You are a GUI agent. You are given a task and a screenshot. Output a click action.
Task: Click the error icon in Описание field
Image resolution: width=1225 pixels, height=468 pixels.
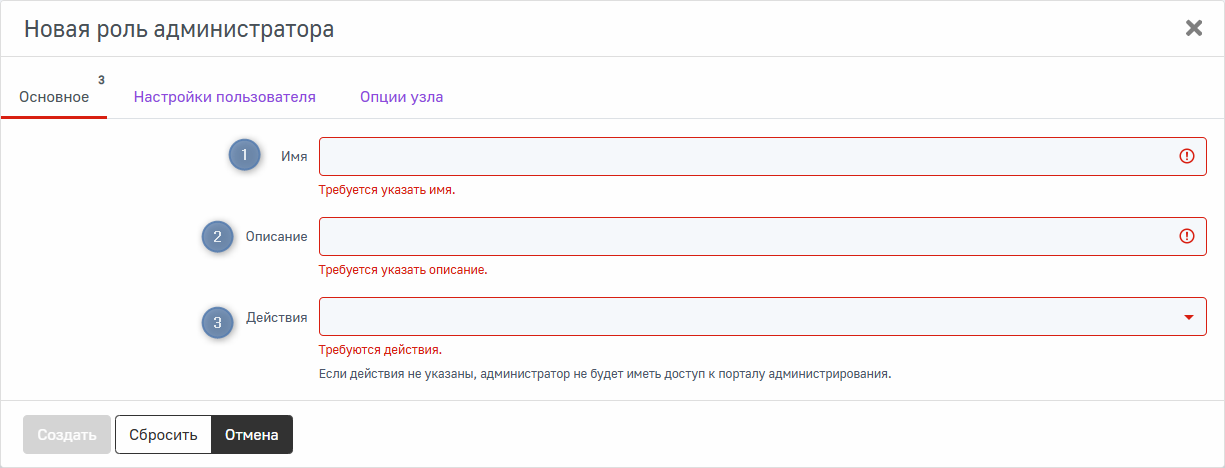[1187, 236]
